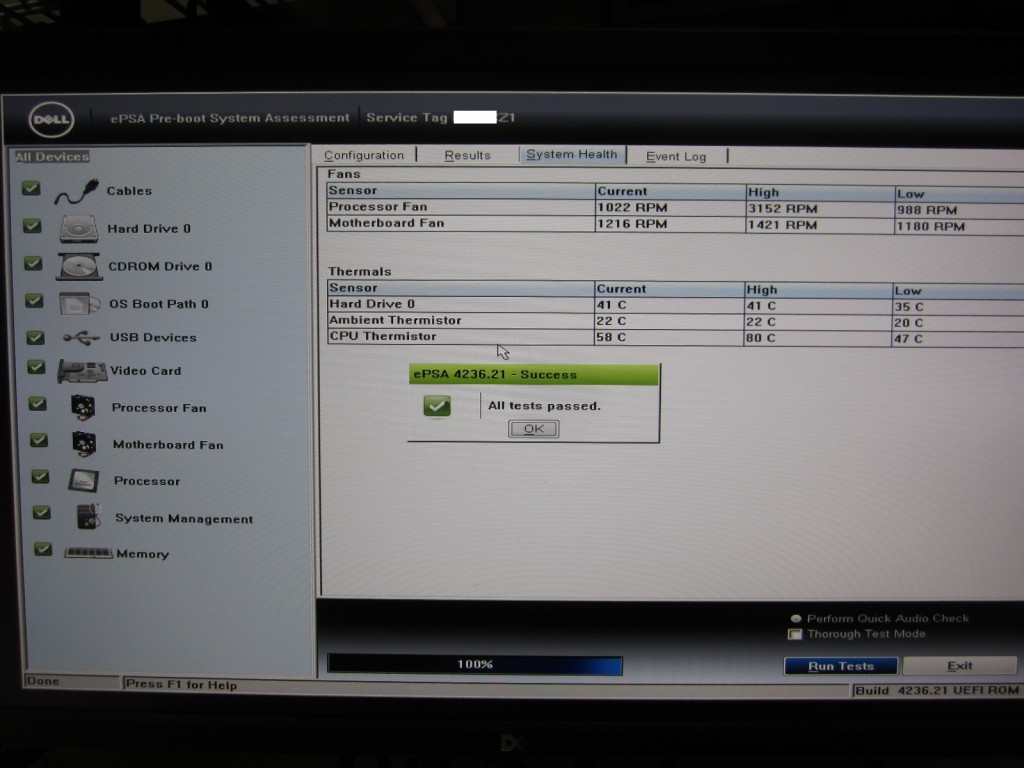Click the USB Devices icon
The height and width of the screenshot is (768, 1024).
[x=81, y=338]
